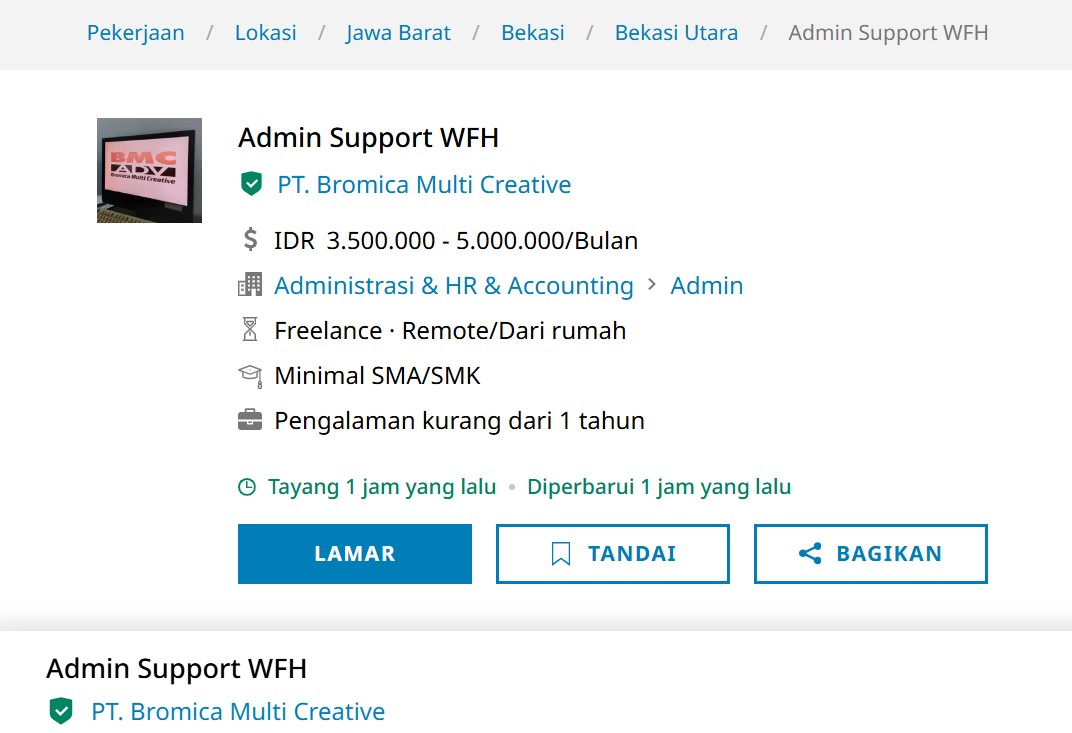The height and width of the screenshot is (733, 1072).
Task: Click the briefcase experience icon
Action: coord(250,420)
